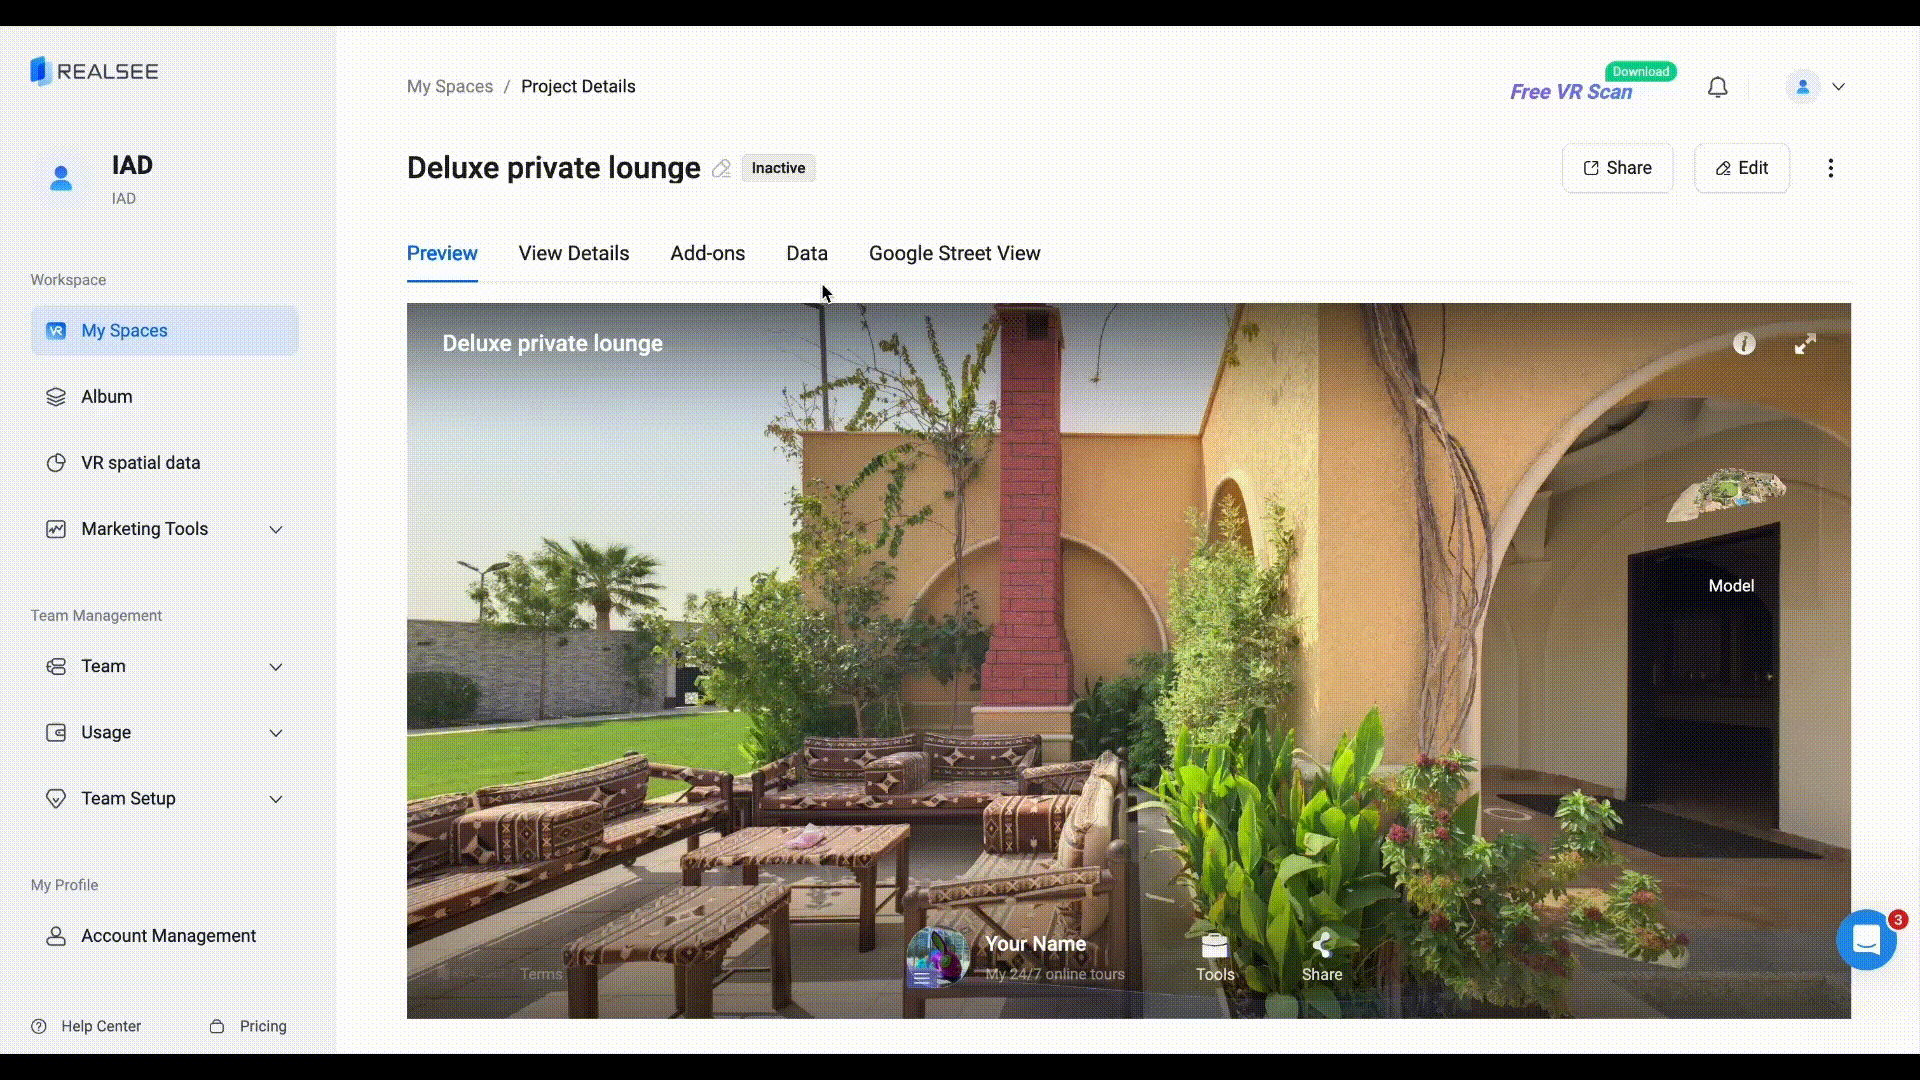The image size is (1920, 1080).
Task: Open the Album section in the sidebar
Action: click(x=107, y=397)
